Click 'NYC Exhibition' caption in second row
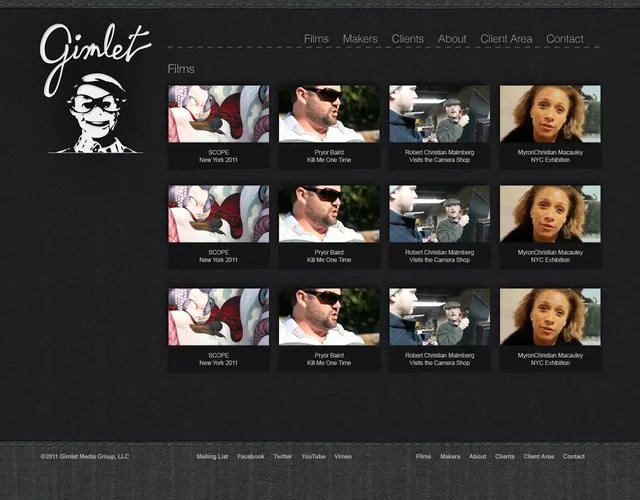Viewport: 640px width, 500px height. click(x=550, y=260)
